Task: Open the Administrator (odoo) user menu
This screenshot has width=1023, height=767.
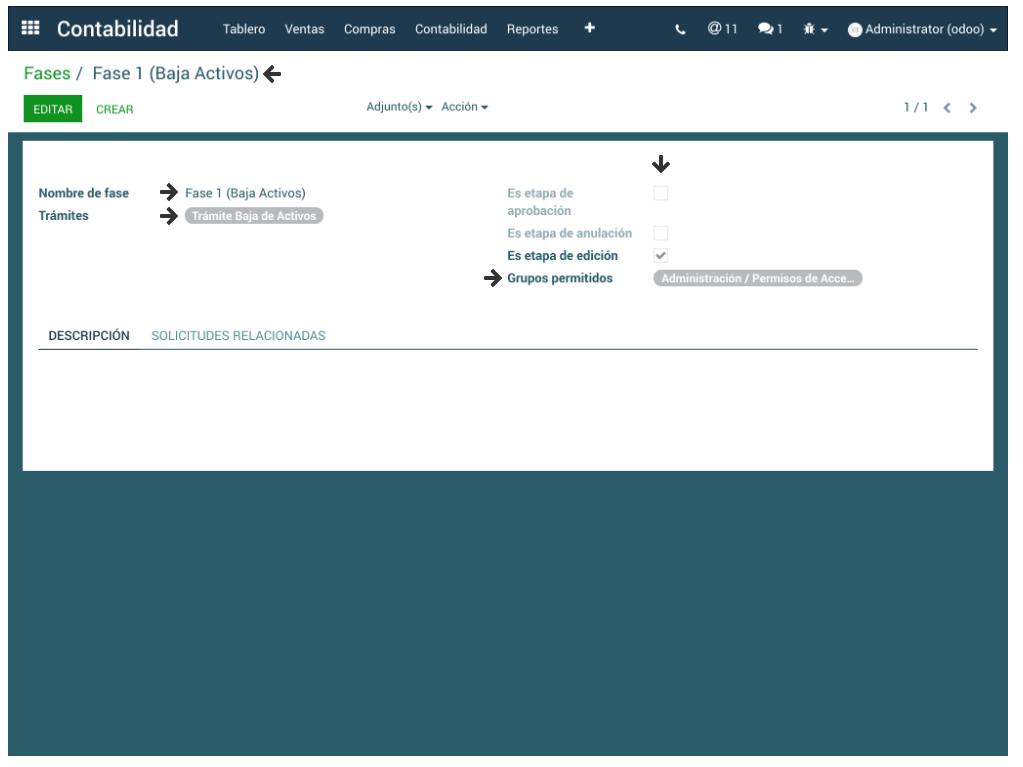Action: pos(922,30)
